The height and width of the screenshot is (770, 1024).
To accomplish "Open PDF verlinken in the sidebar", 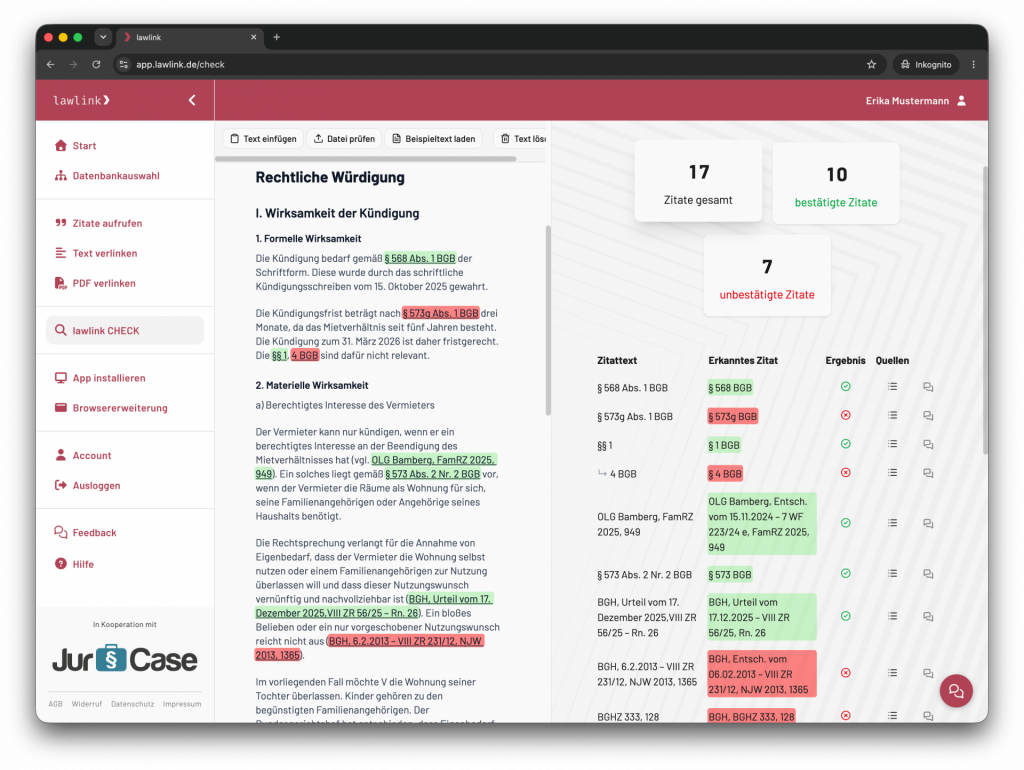I will coord(95,283).
